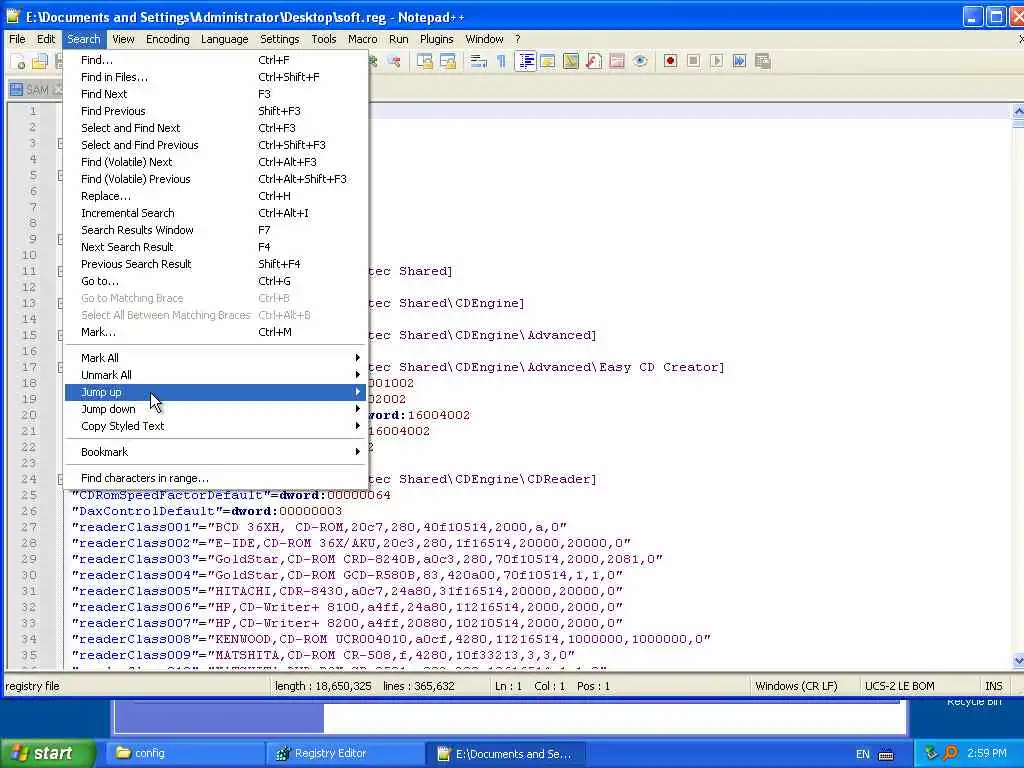Open the View menu
This screenshot has height=768, width=1024.
coord(123,39)
